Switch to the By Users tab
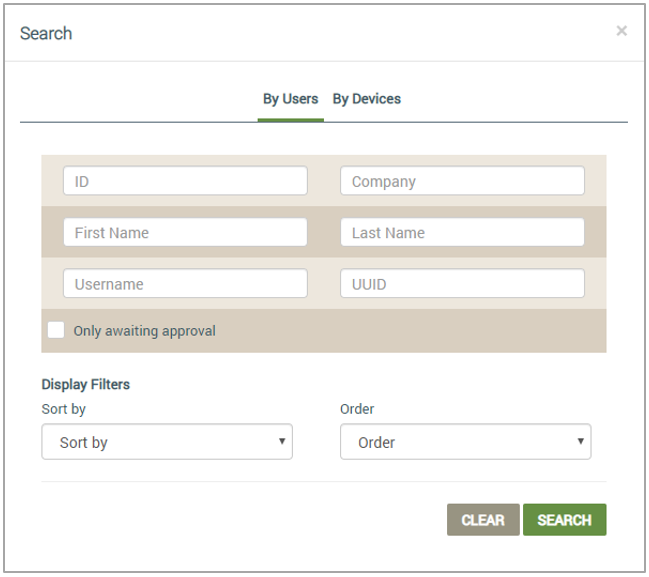Screen dimensions: 649x577 291,99
